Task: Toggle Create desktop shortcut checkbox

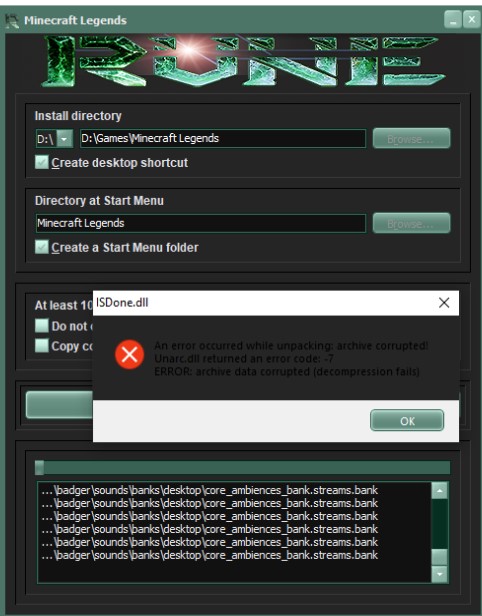Action: point(42,162)
